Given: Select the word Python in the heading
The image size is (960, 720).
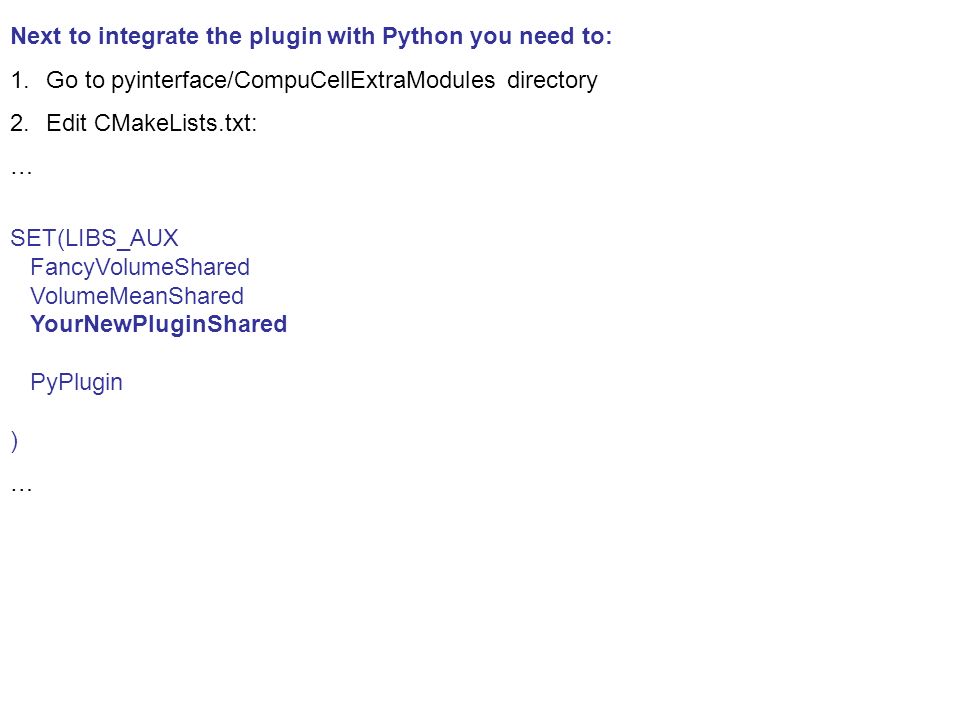Looking at the screenshot, I should tap(422, 37).
